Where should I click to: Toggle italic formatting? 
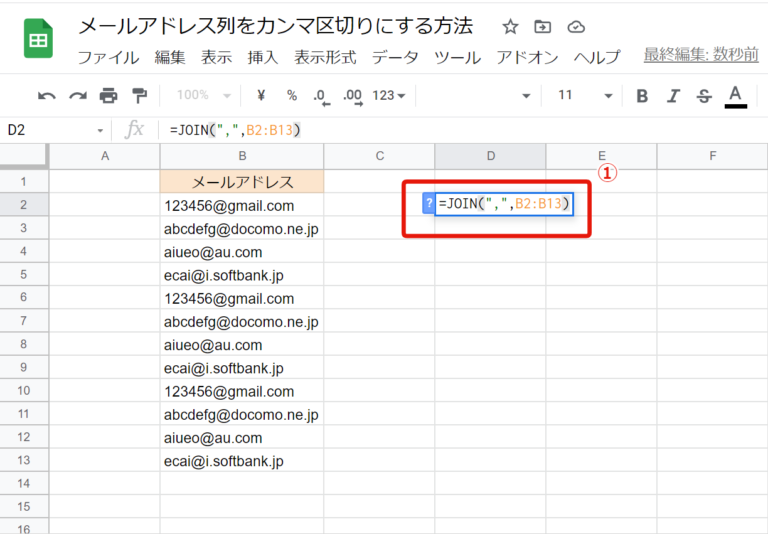point(673,96)
